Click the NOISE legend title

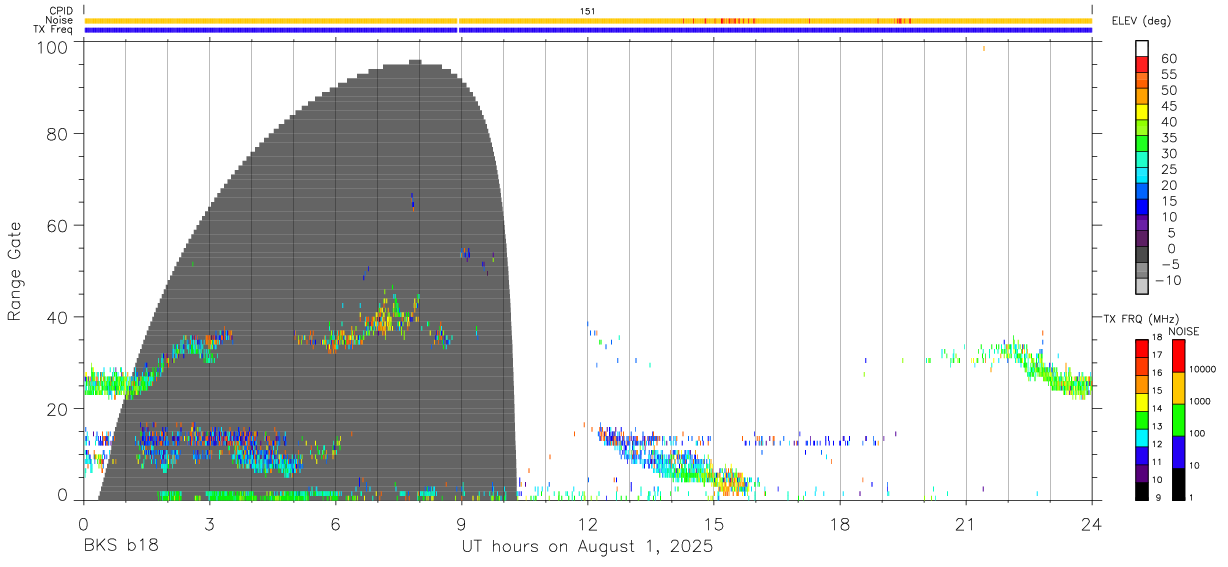[x=1183, y=331]
